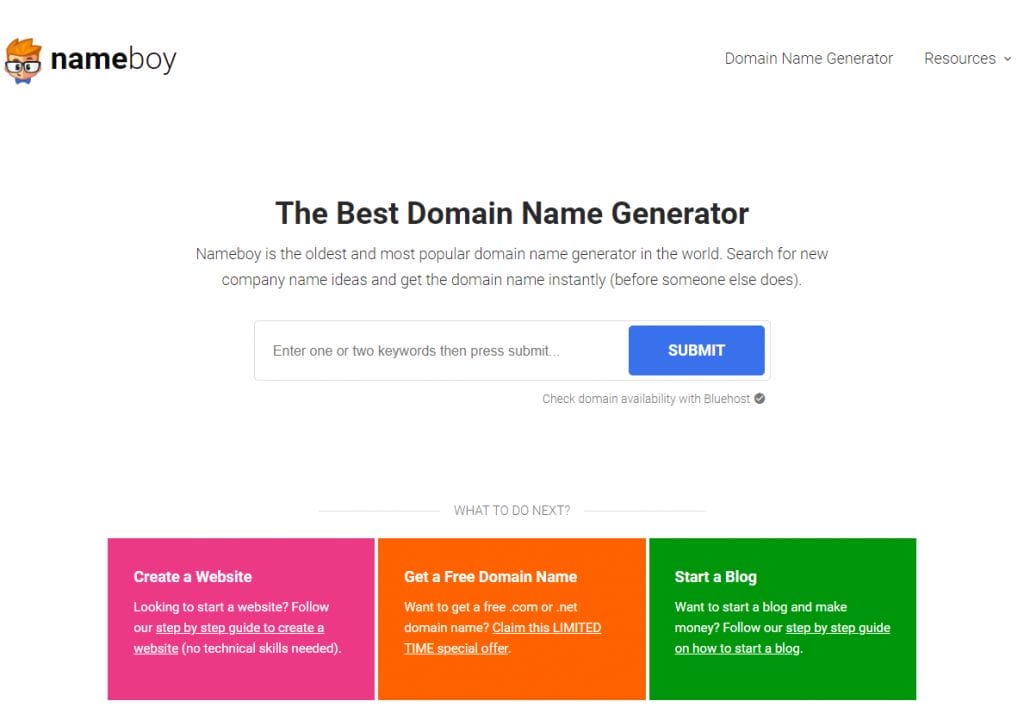
Task: Click the Nameboy description paragraph under the heading
Action: [x=511, y=267]
